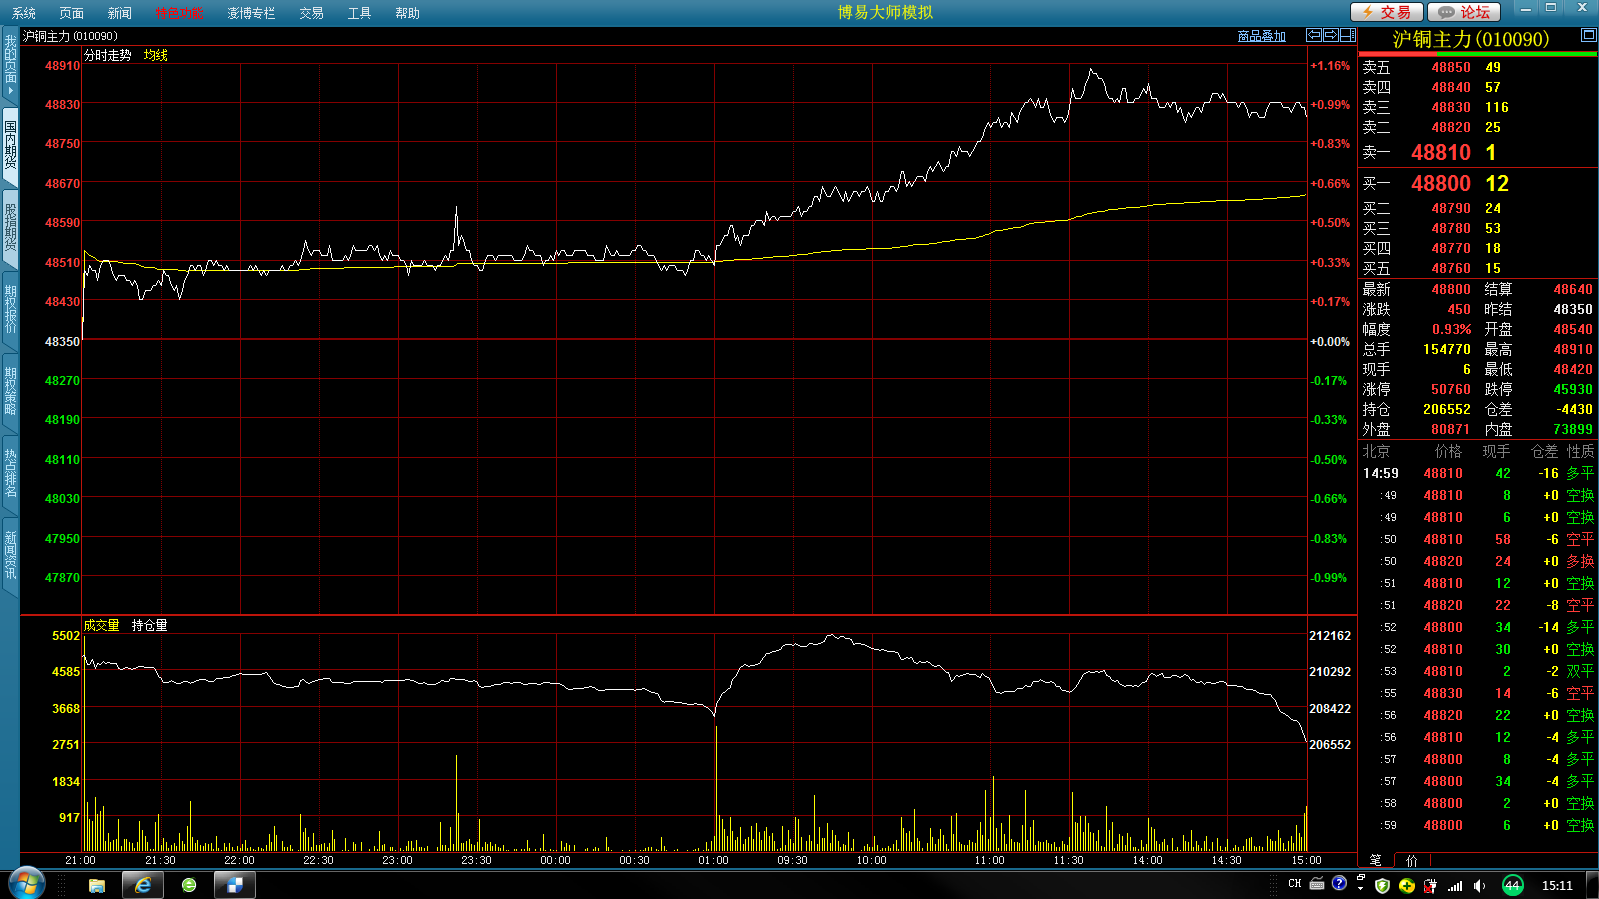This screenshot has height=899, width=1599.
Task: Open the 论坛 forum button
Action: click(1464, 12)
